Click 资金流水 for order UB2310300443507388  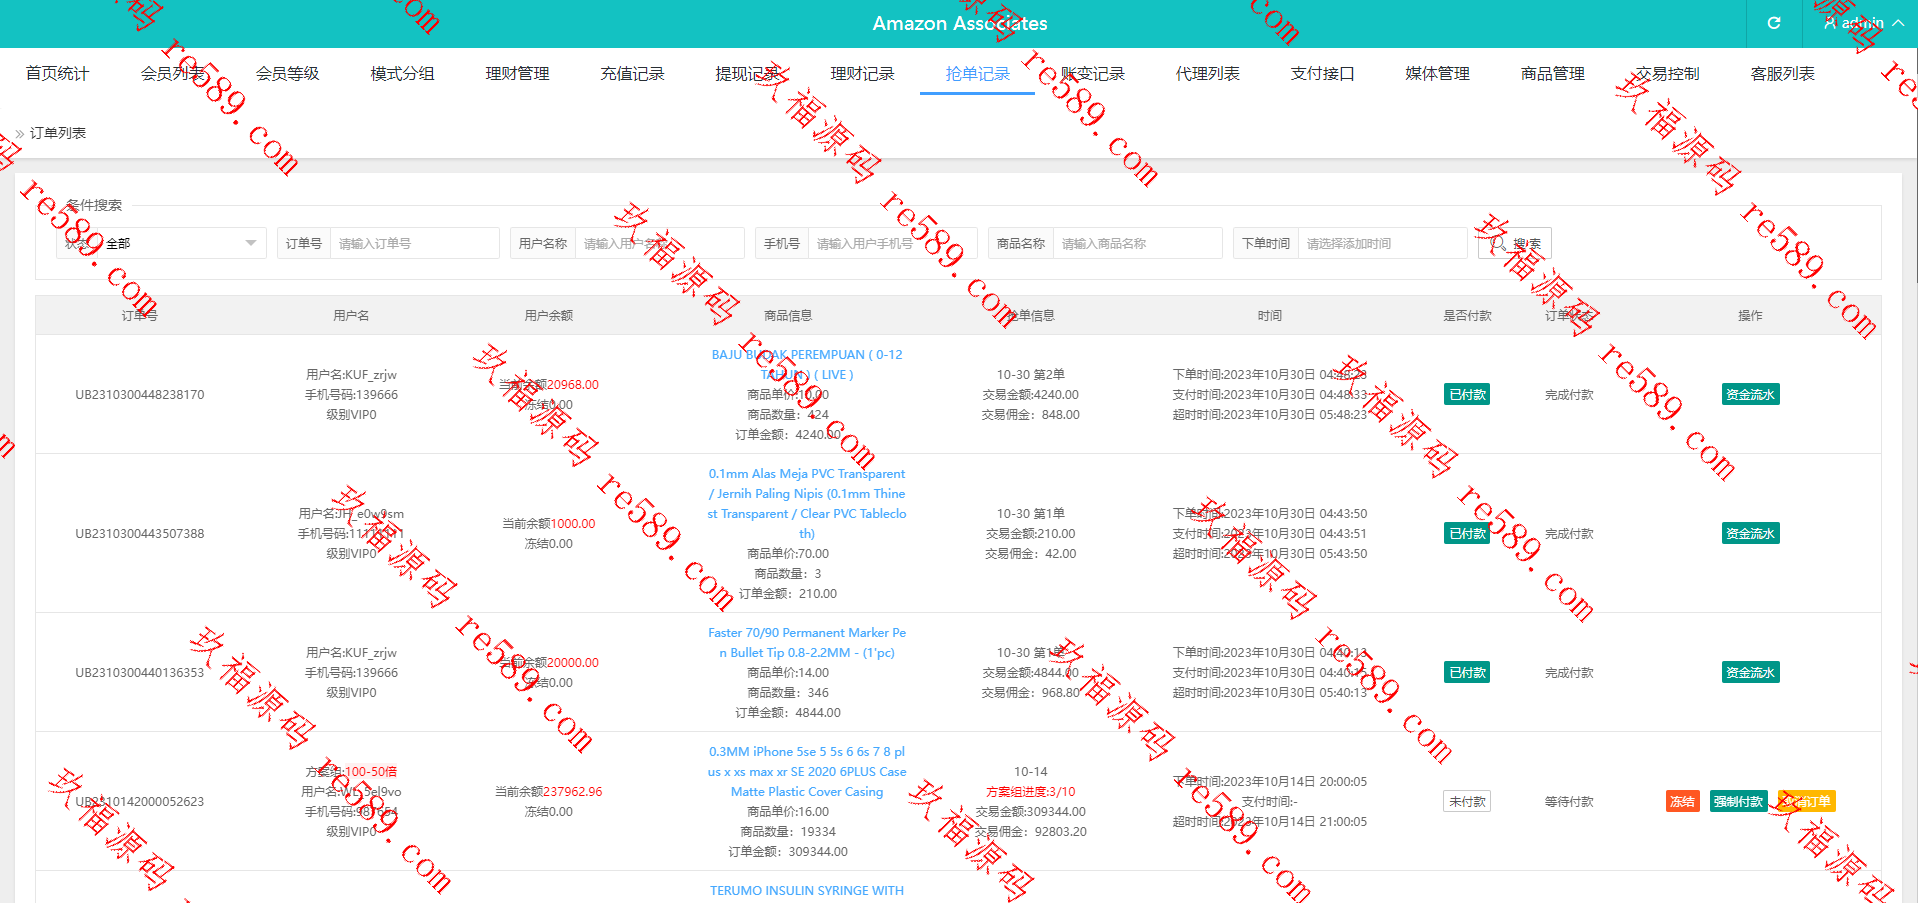[x=1750, y=533]
